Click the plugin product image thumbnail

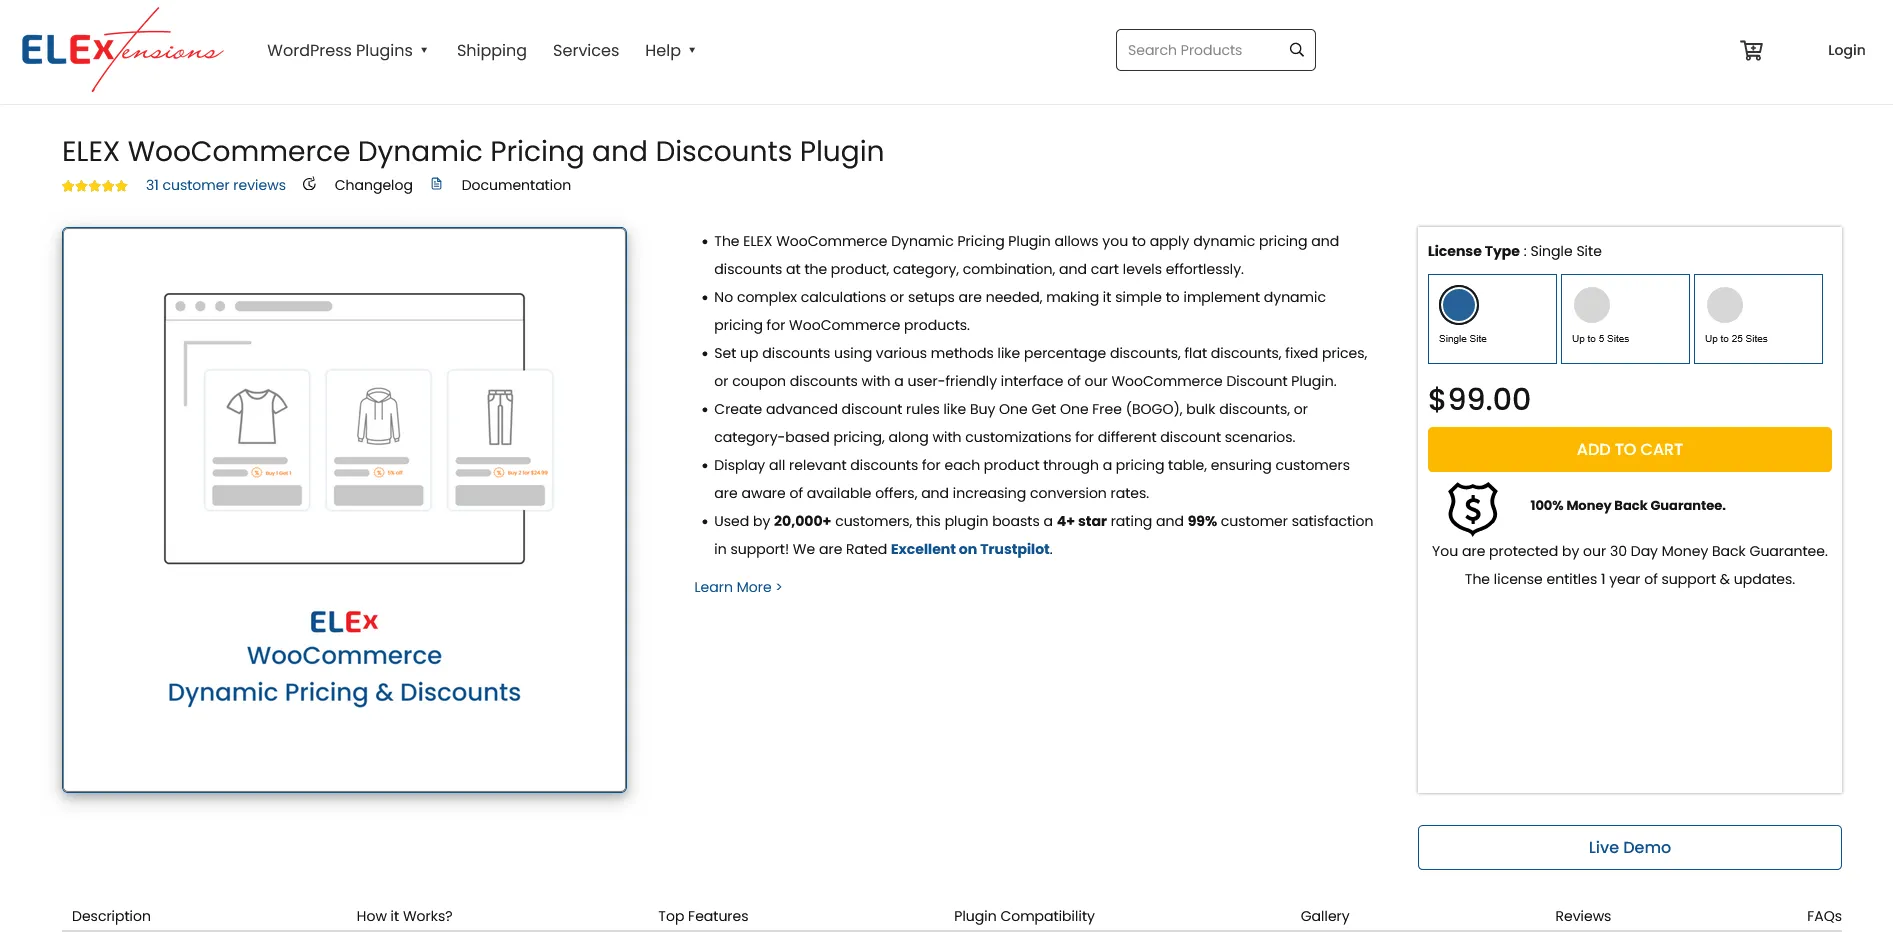click(344, 510)
